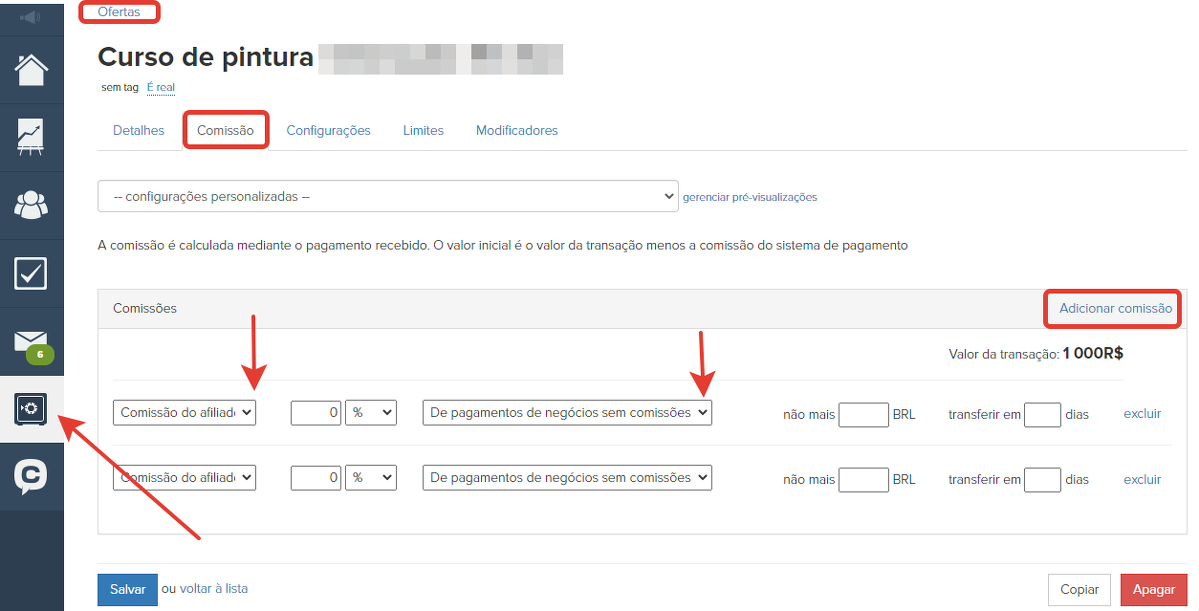Open first row percent unit dropdown
This screenshot has height=611, width=1199.
[370, 413]
